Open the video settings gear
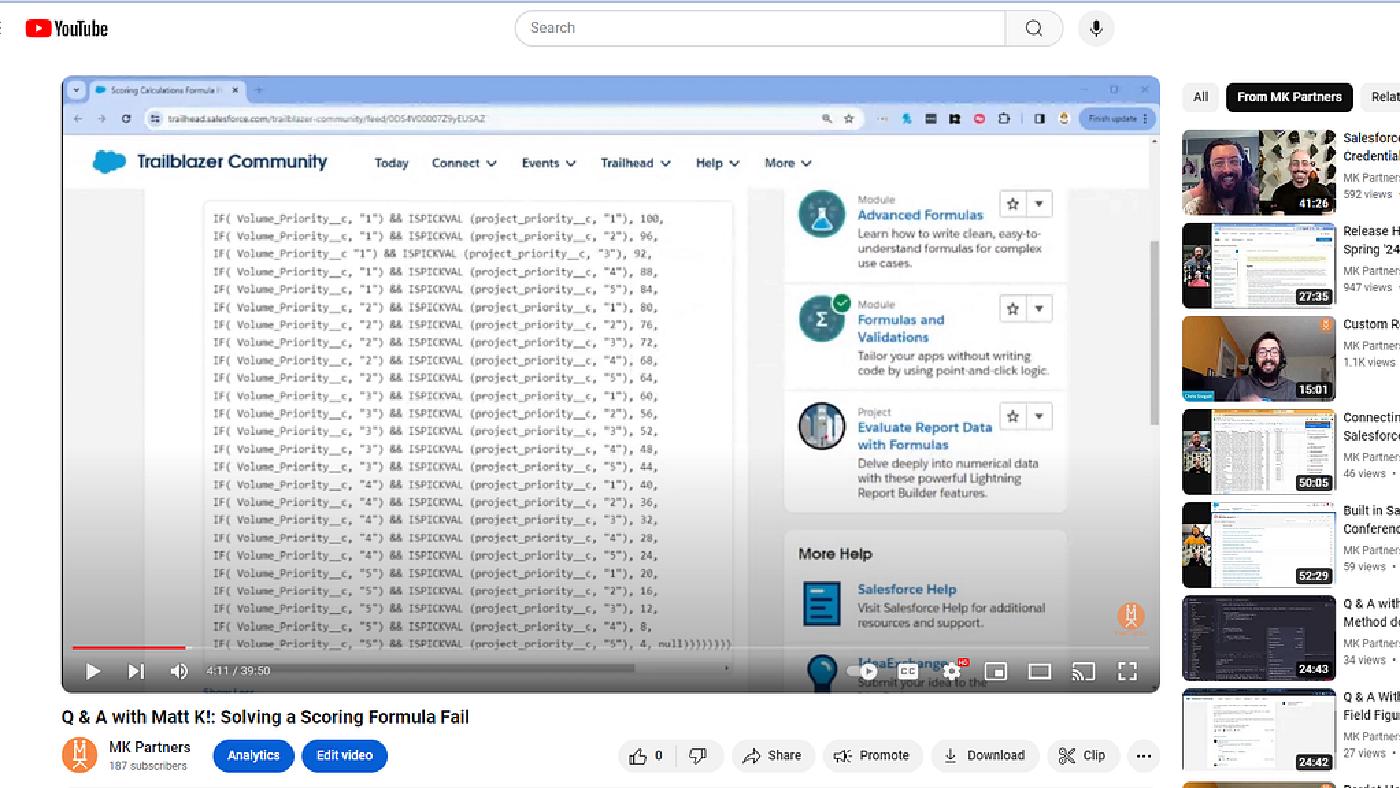The image size is (1400, 788). 952,671
